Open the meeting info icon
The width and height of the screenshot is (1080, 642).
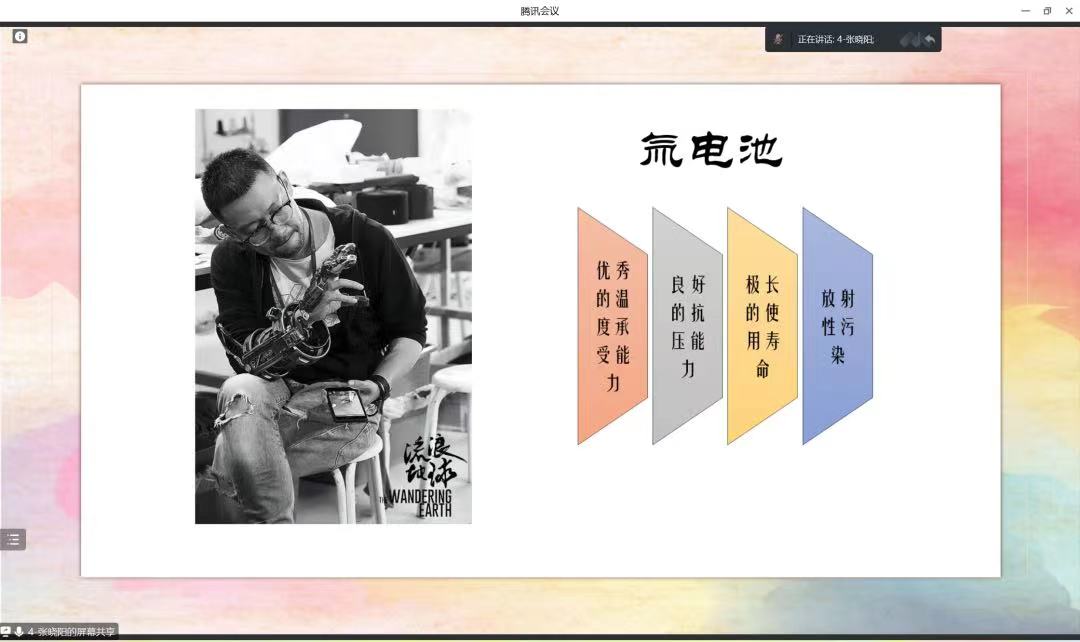pos(20,36)
